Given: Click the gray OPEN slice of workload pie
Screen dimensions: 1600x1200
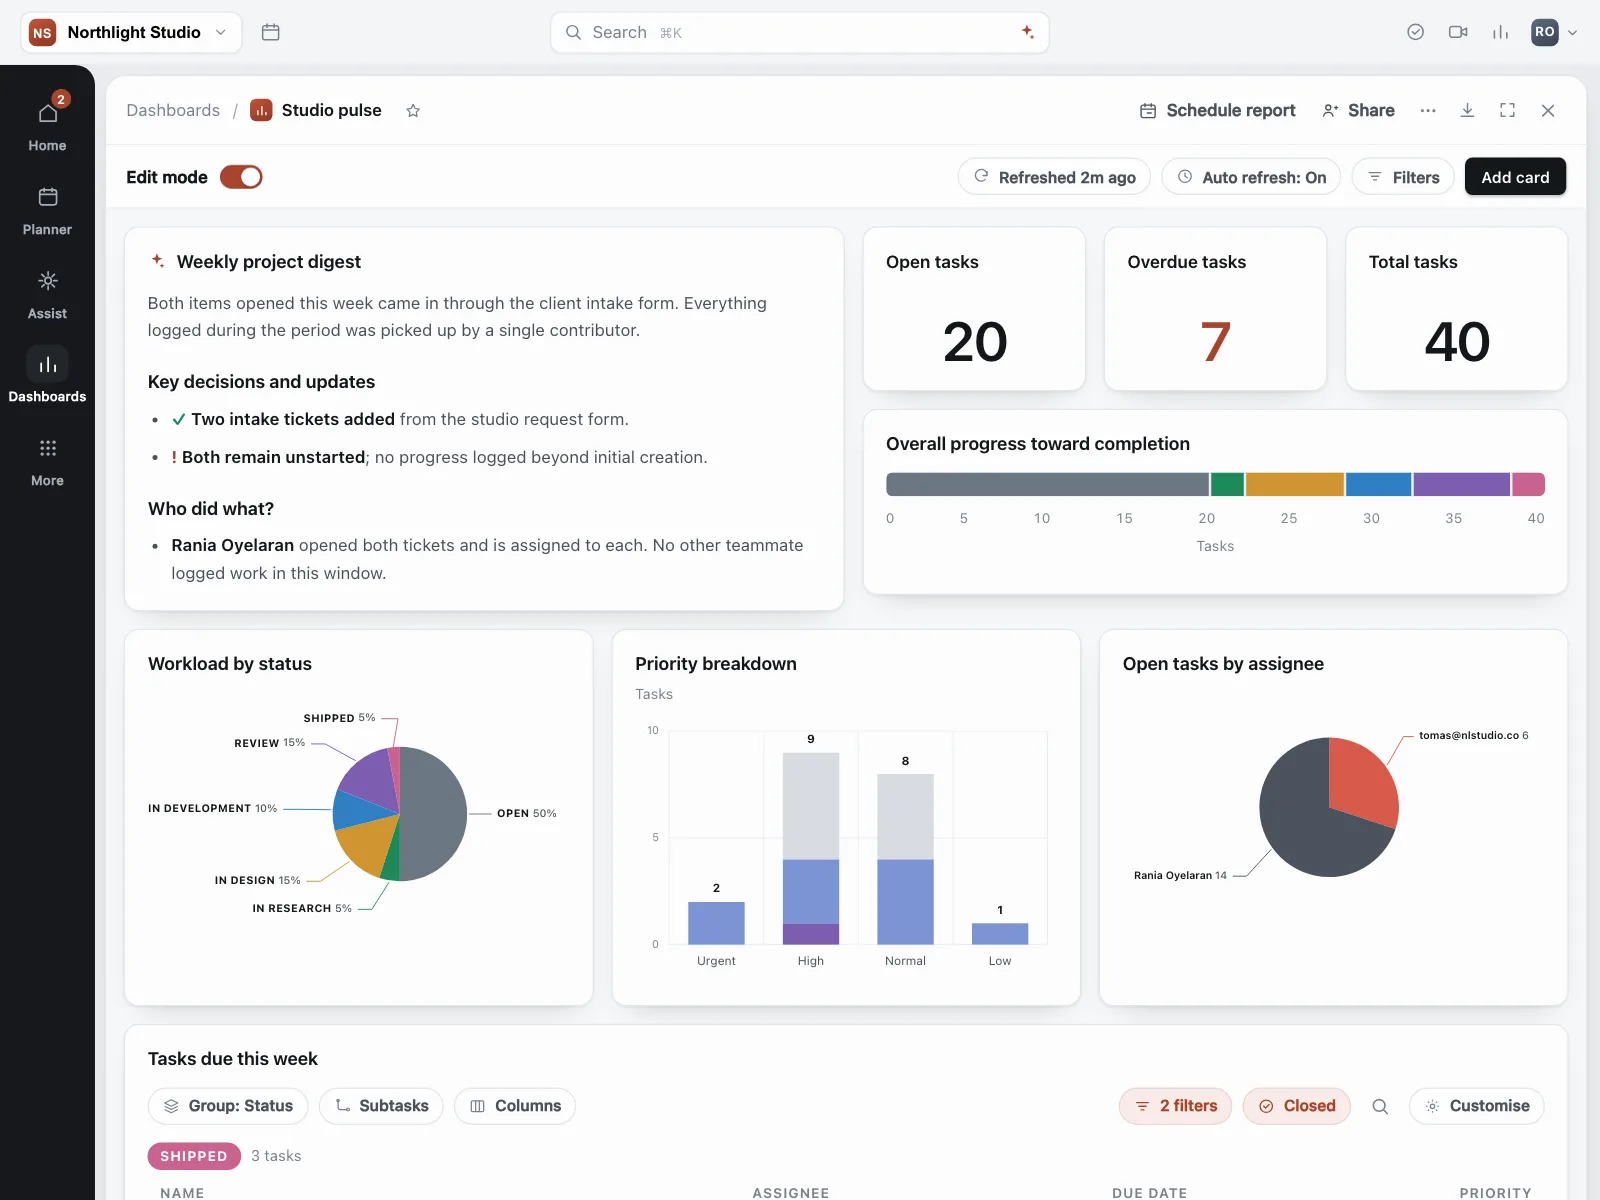Looking at the screenshot, I should tap(435, 814).
